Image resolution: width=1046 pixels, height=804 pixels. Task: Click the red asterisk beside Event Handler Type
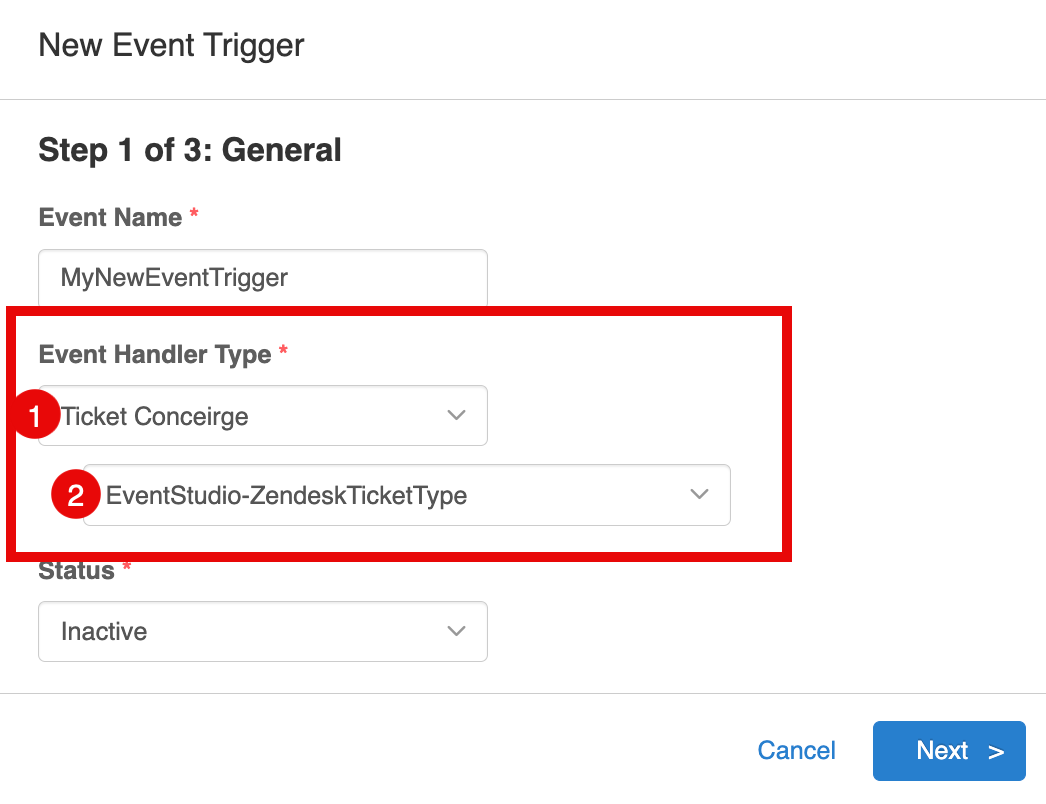tap(284, 350)
